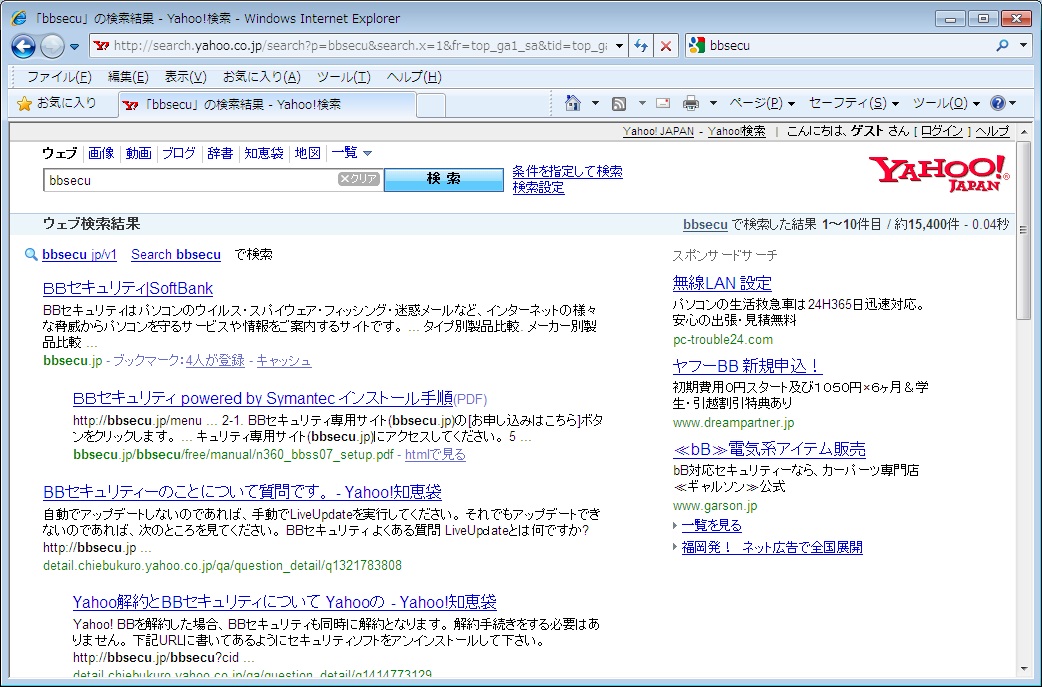Switch to 知恵袋 search category

point(264,153)
